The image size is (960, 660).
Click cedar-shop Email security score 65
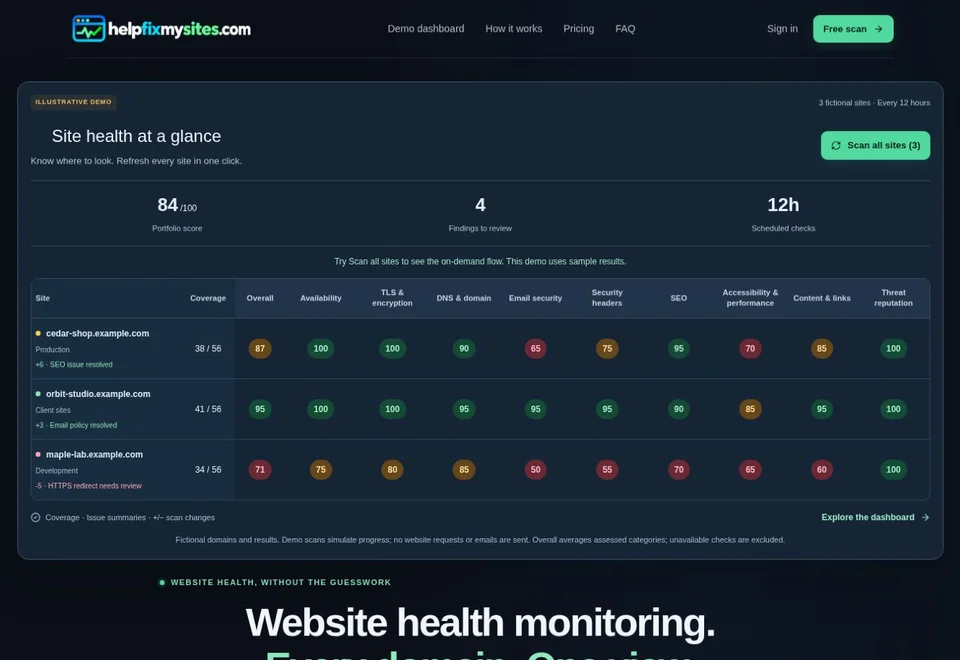coord(535,348)
